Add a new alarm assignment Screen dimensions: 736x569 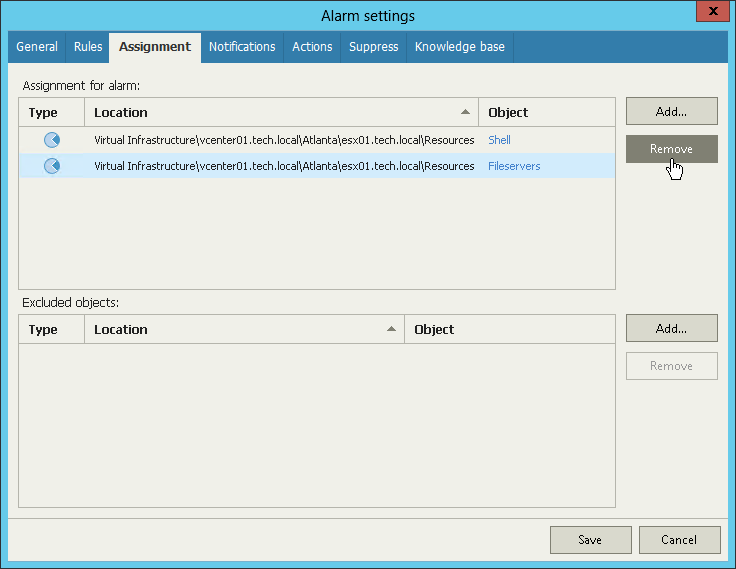[x=671, y=111]
